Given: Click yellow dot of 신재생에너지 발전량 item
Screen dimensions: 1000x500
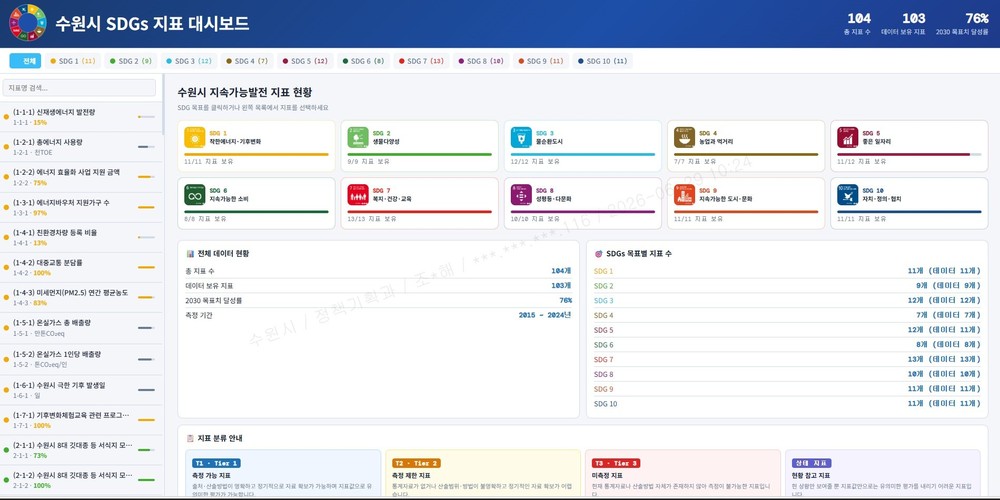Looking at the screenshot, I should [x=6, y=117].
